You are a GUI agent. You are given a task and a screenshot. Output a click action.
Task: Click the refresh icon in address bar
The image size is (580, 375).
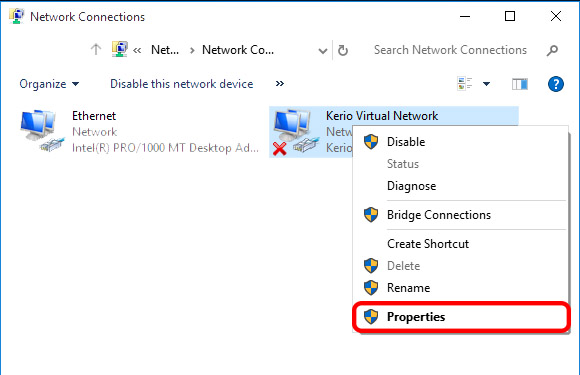click(x=343, y=50)
